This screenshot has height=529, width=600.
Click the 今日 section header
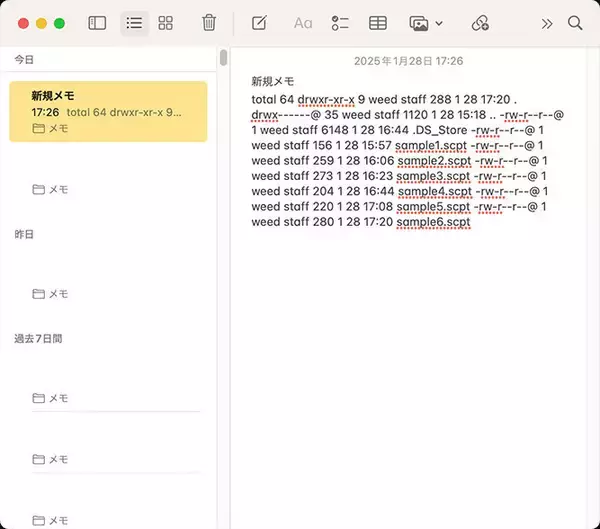pyautogui.click(x=24, y=60)
